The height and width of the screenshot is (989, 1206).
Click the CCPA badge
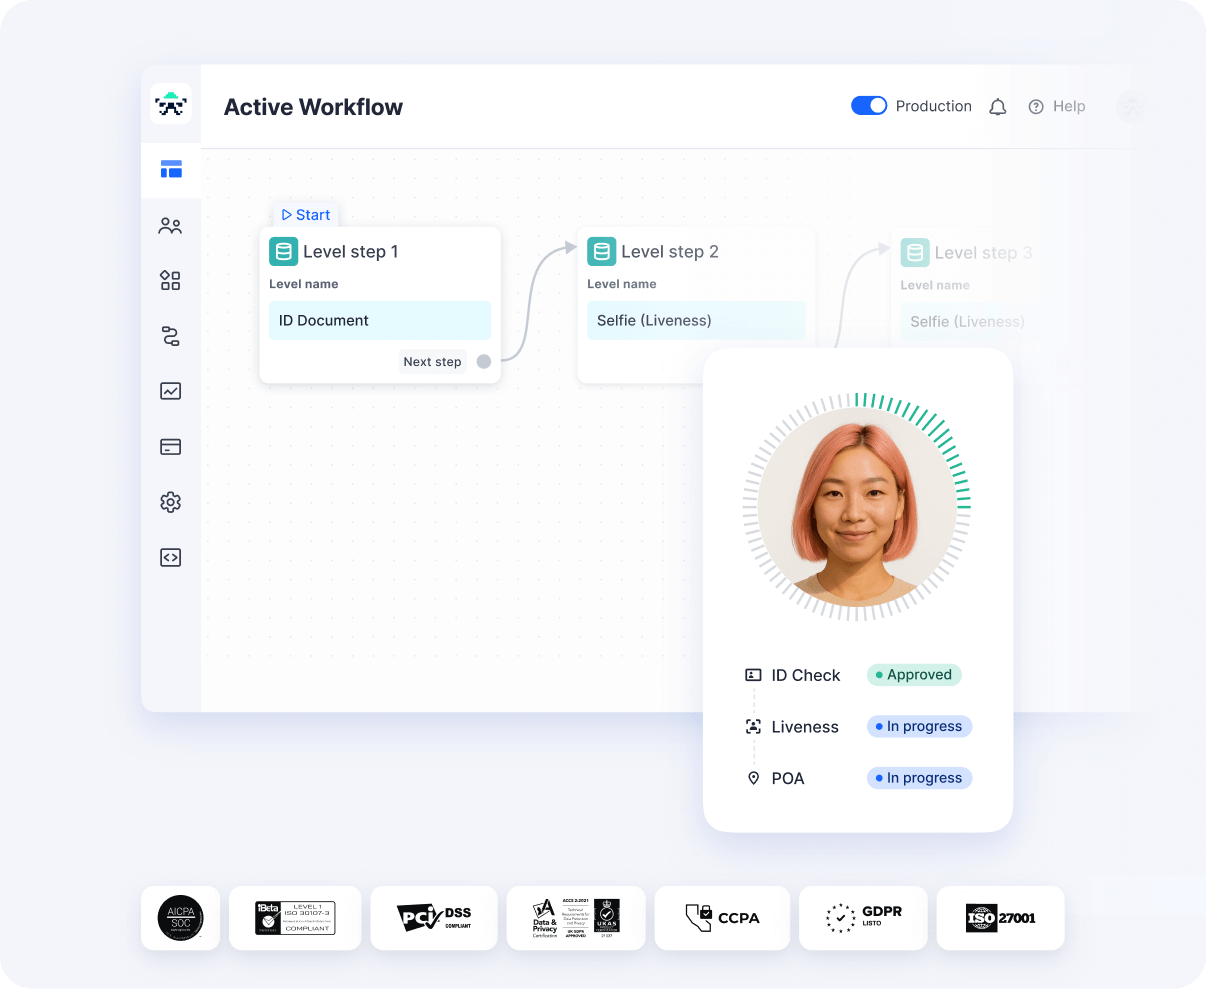pyautogui.click(x=722, y=918)
